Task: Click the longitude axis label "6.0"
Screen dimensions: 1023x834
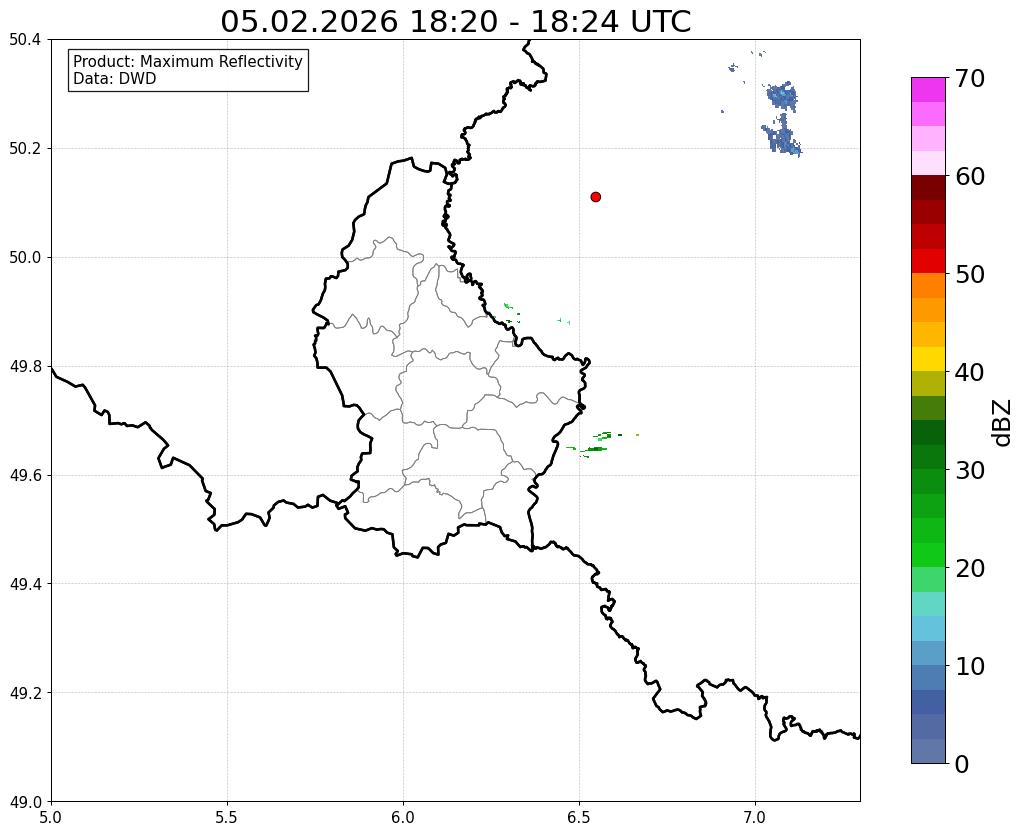Action: [x=403, y=817]
